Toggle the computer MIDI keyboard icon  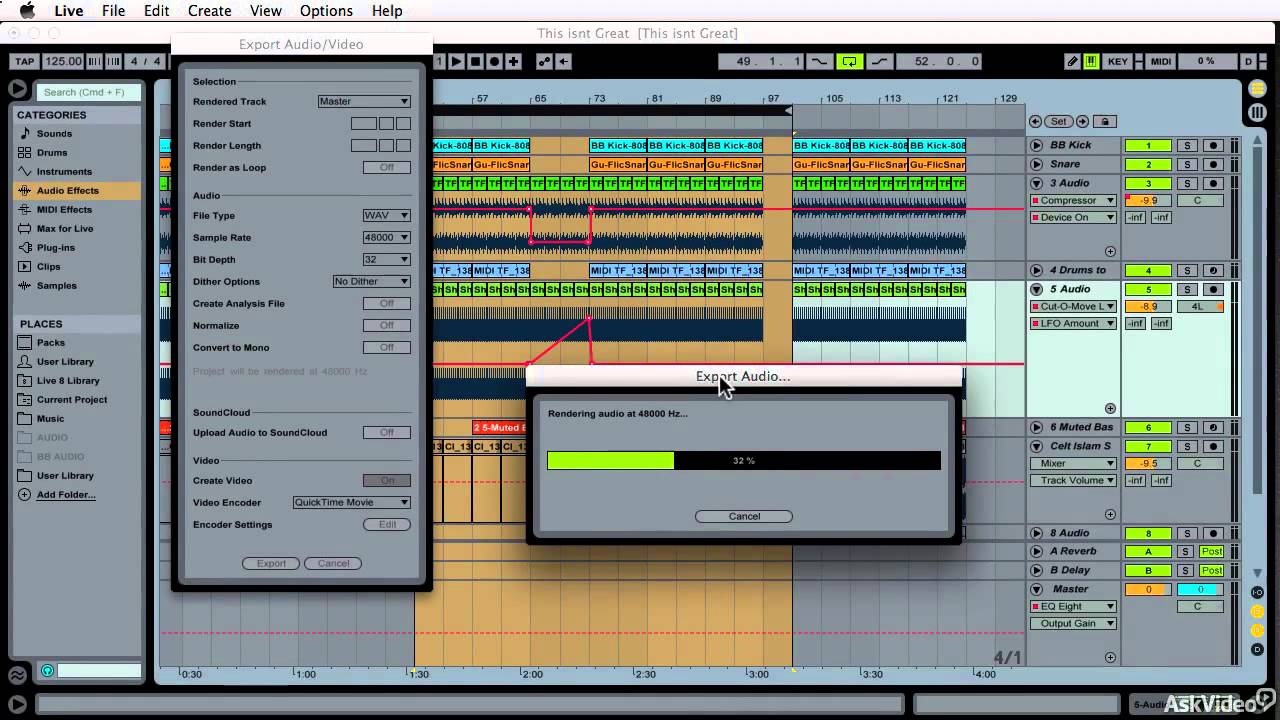pyautogui.click(x=1091, y=61)
